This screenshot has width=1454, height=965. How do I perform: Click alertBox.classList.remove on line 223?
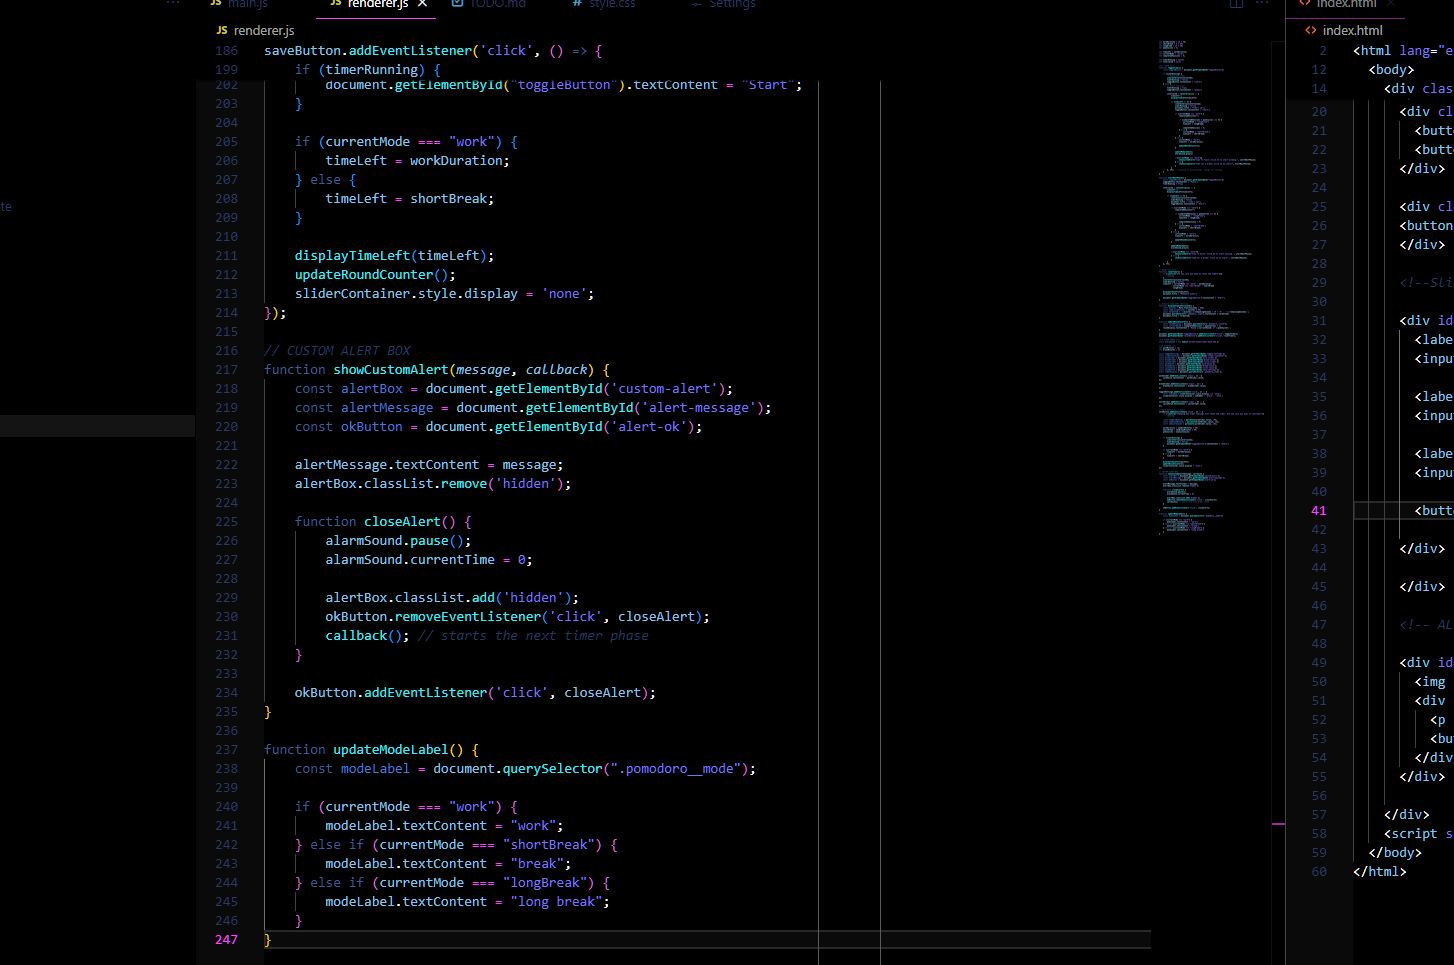[x=391, y=484]
